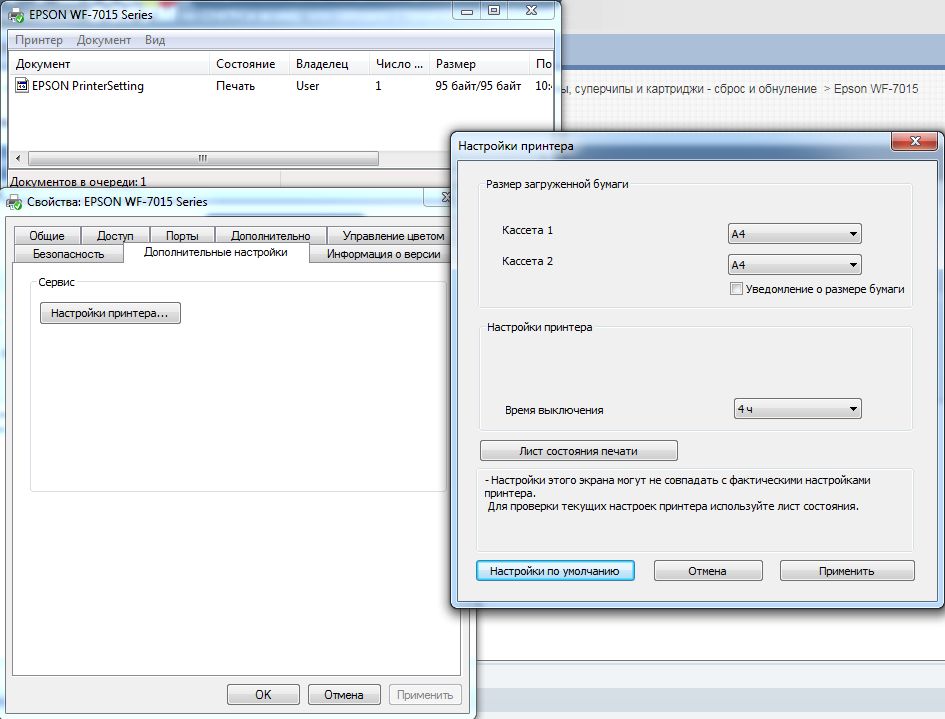Minimize the EPSON WF-7015 Series queue window
Screen dimensions: 945x719
point(467,10)
